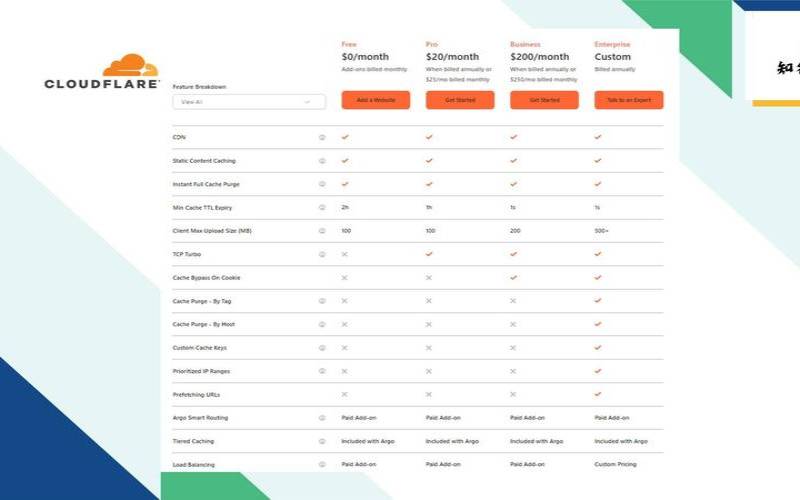Open the info icon next to CDN
Viewport: 800px width, 500px height.
pyautogui.click(x=322, y=137)
